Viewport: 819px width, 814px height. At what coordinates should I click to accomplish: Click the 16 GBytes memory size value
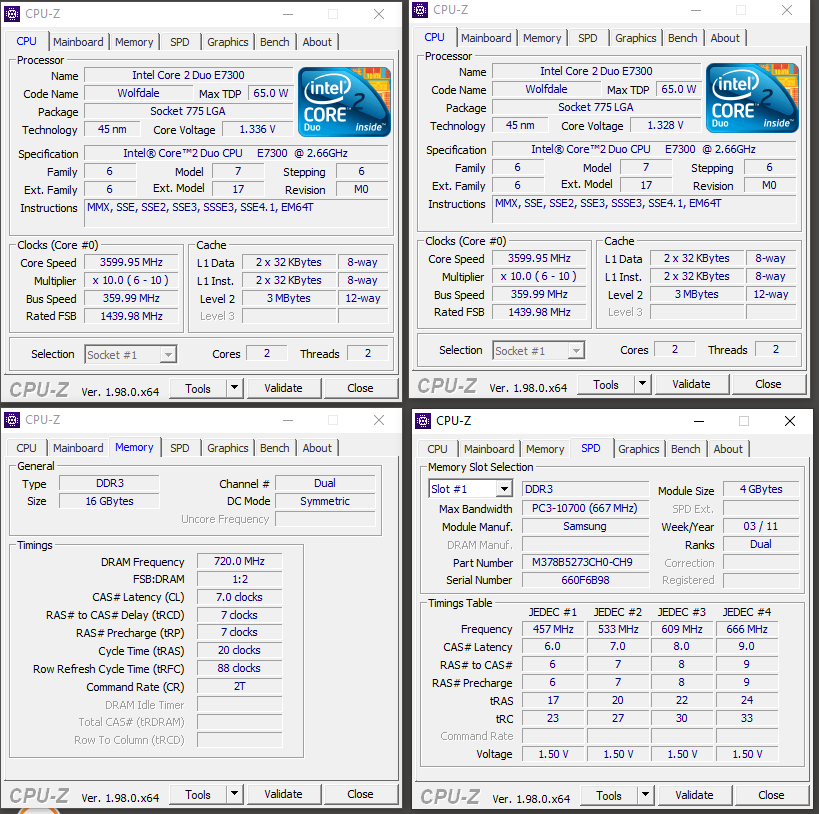109,501
